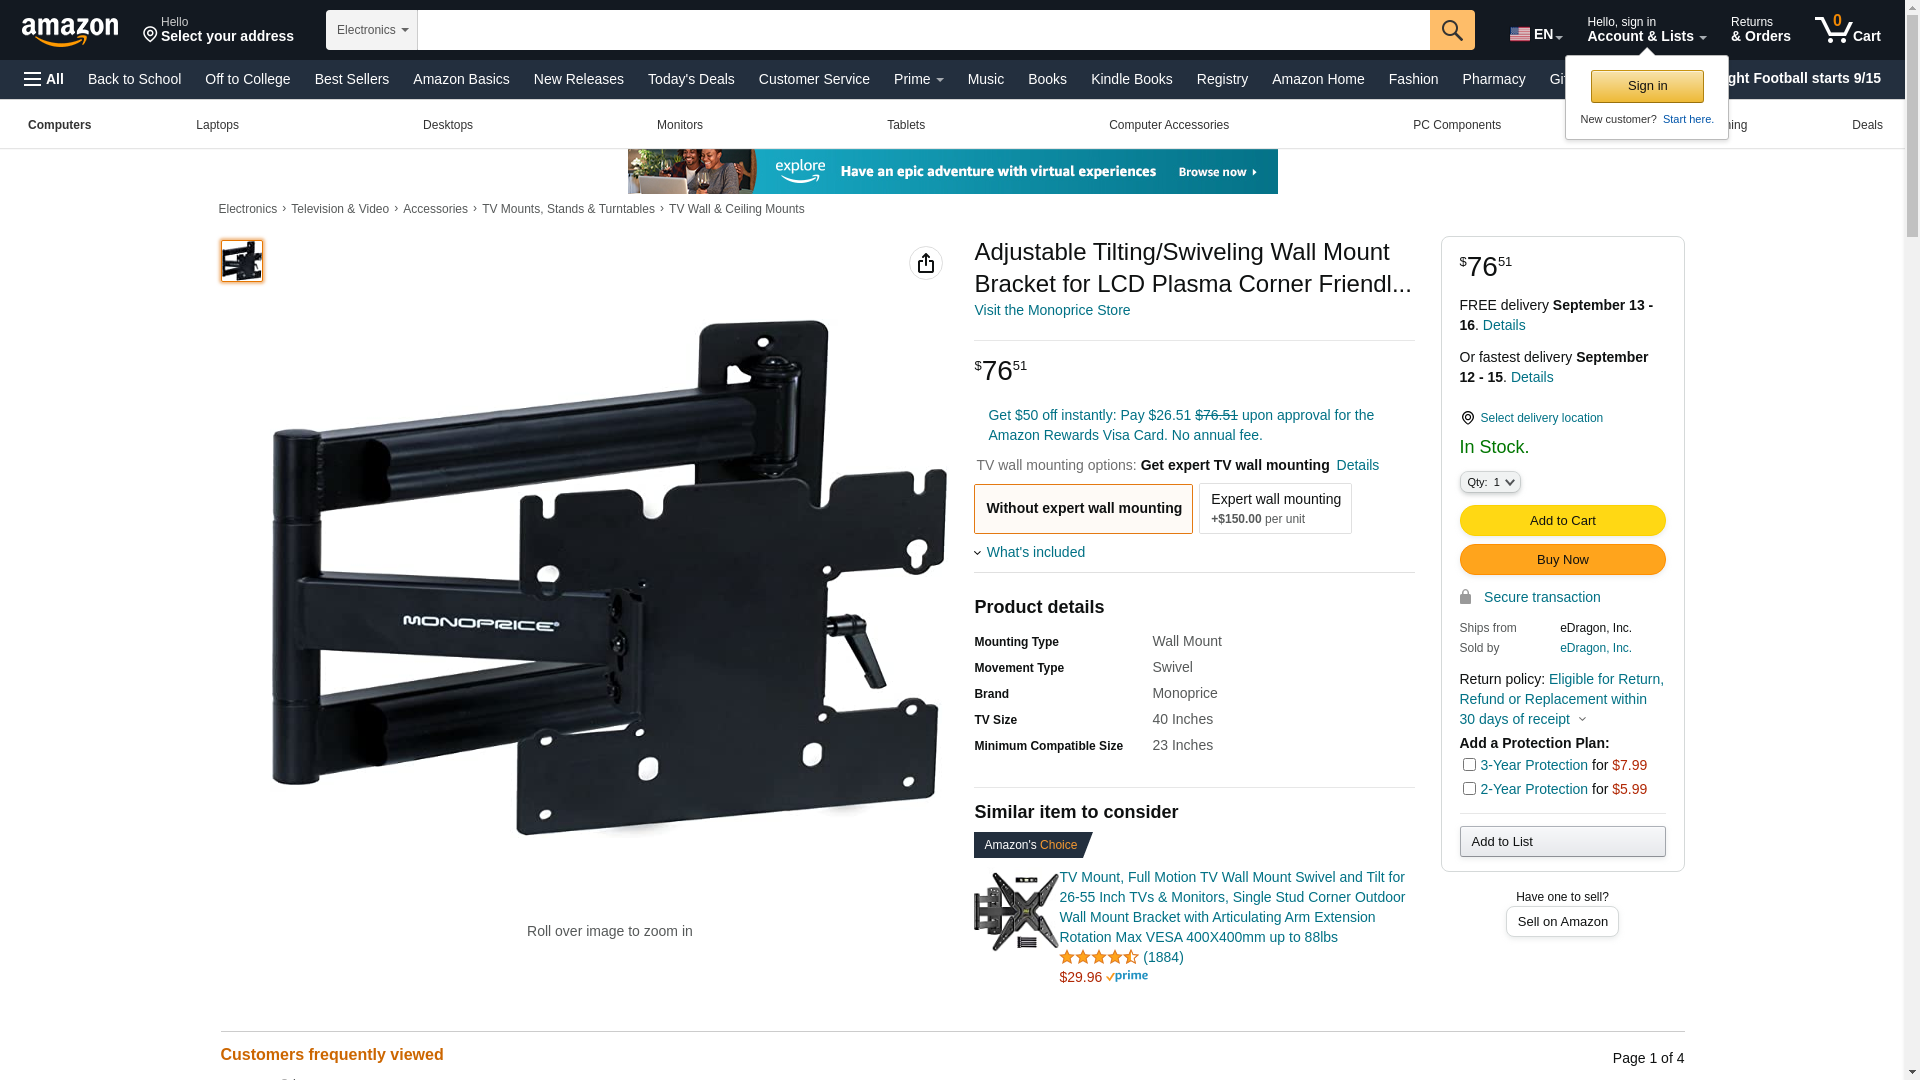The height and width of the screenshot is (1080, 1920).
Task: Check the 2-Year Protection checkbox
Action: click(x=1469, y=789)
